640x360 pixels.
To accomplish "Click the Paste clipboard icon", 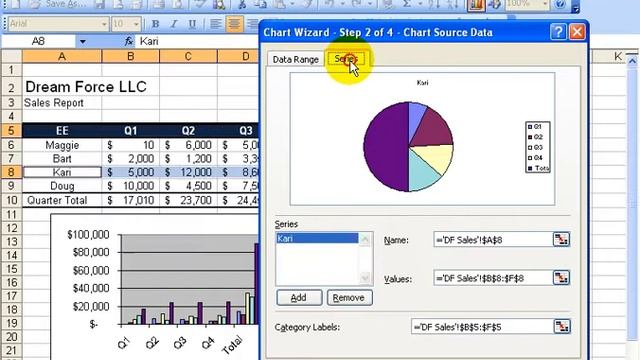I will pyautogui.click(x=280, y=5).
